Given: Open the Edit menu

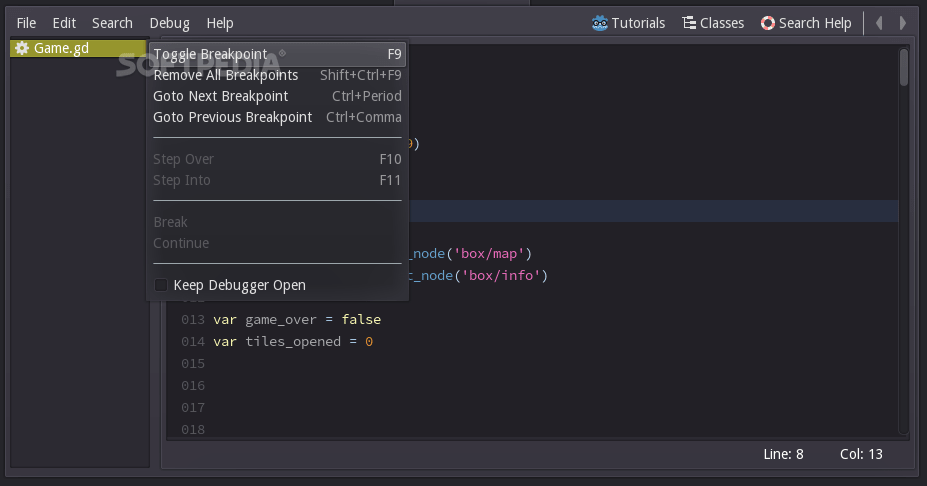Looking at the screenshot, I should 64,23.
